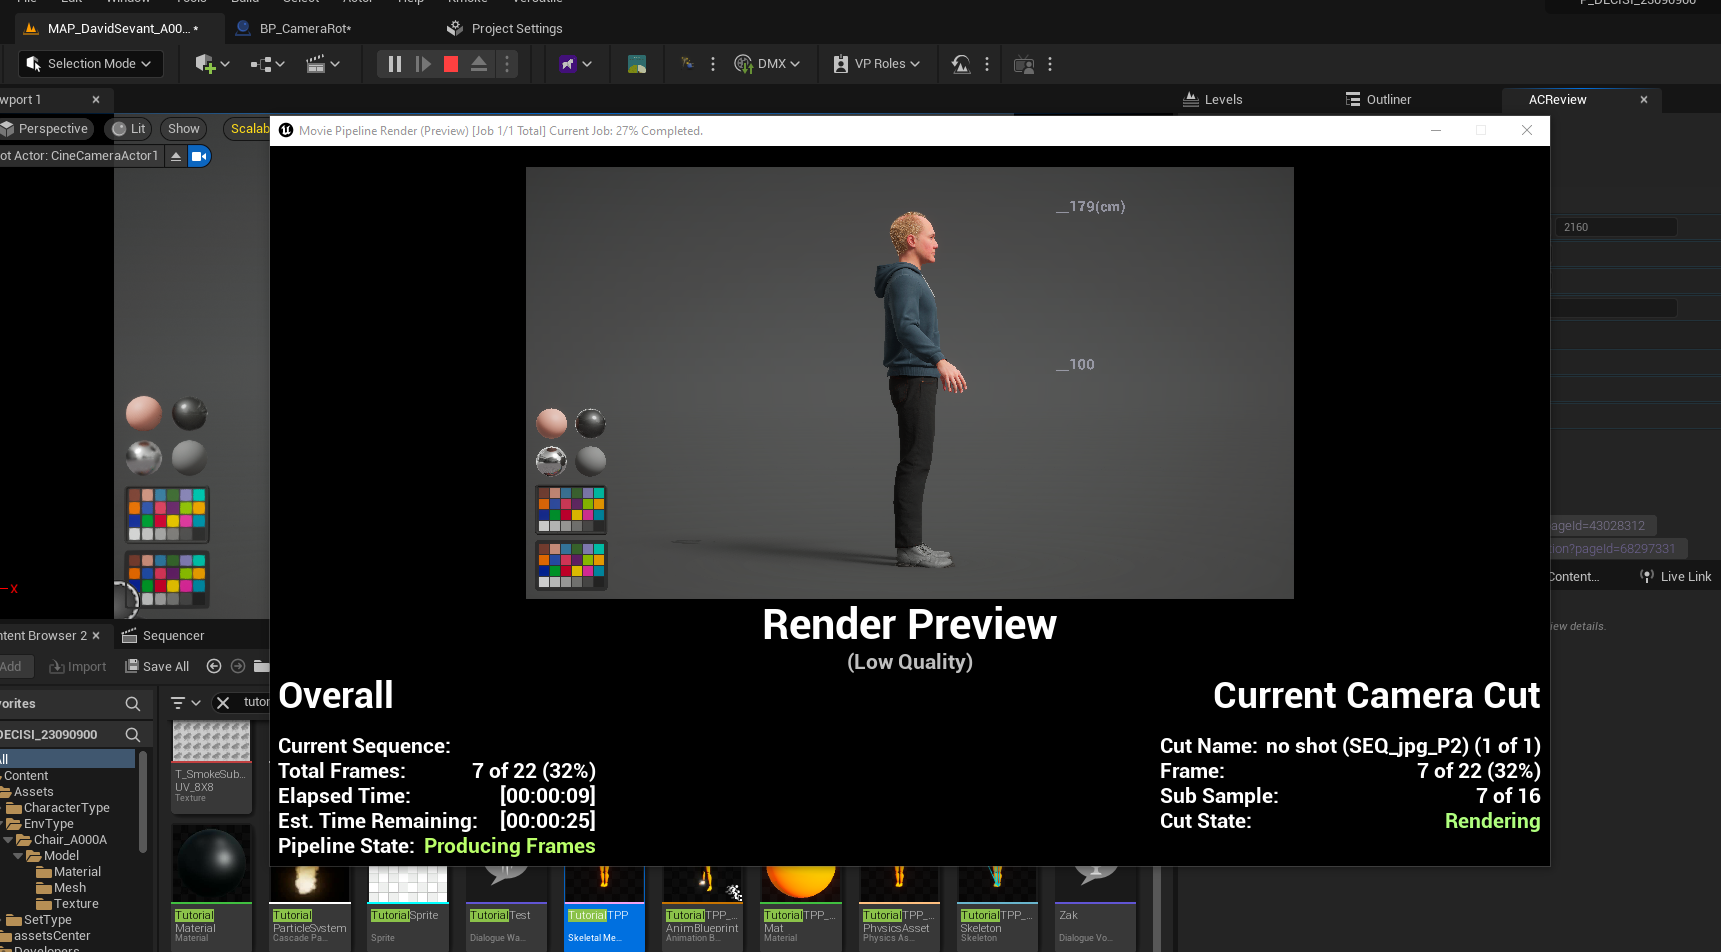Open the Levels panel tab
1721x952 pixels.
tap(1213, 100)
